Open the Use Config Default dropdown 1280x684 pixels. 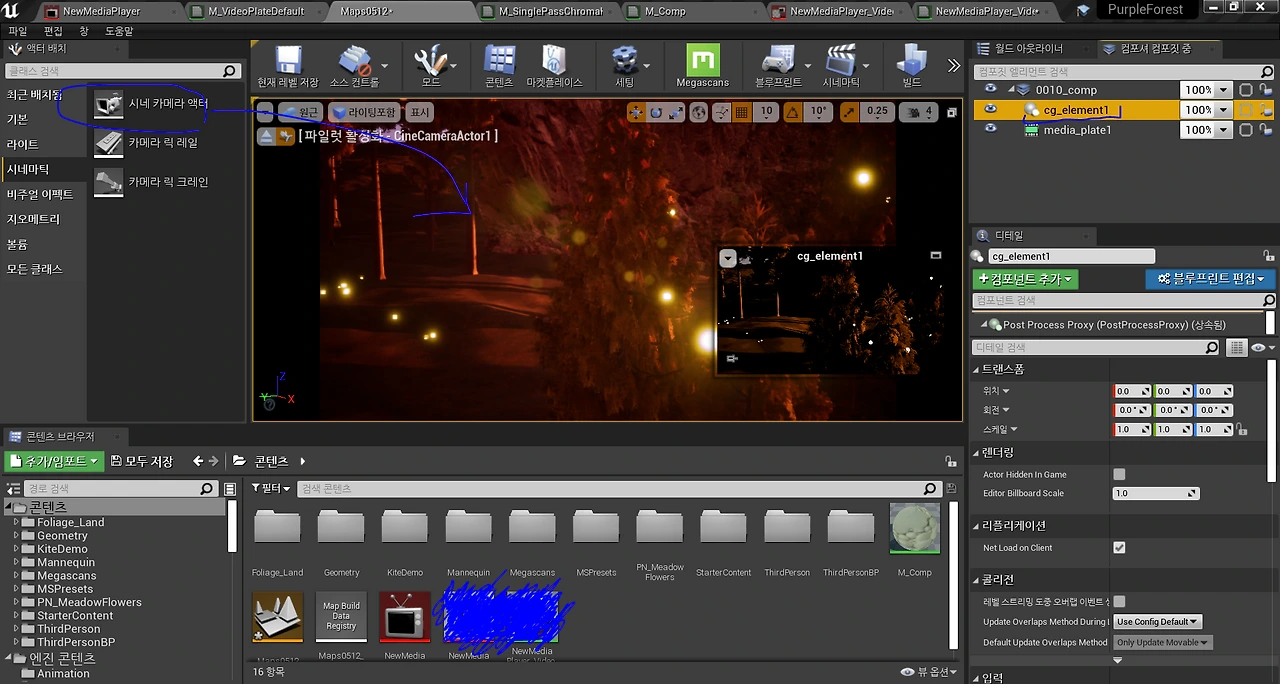1158,622
